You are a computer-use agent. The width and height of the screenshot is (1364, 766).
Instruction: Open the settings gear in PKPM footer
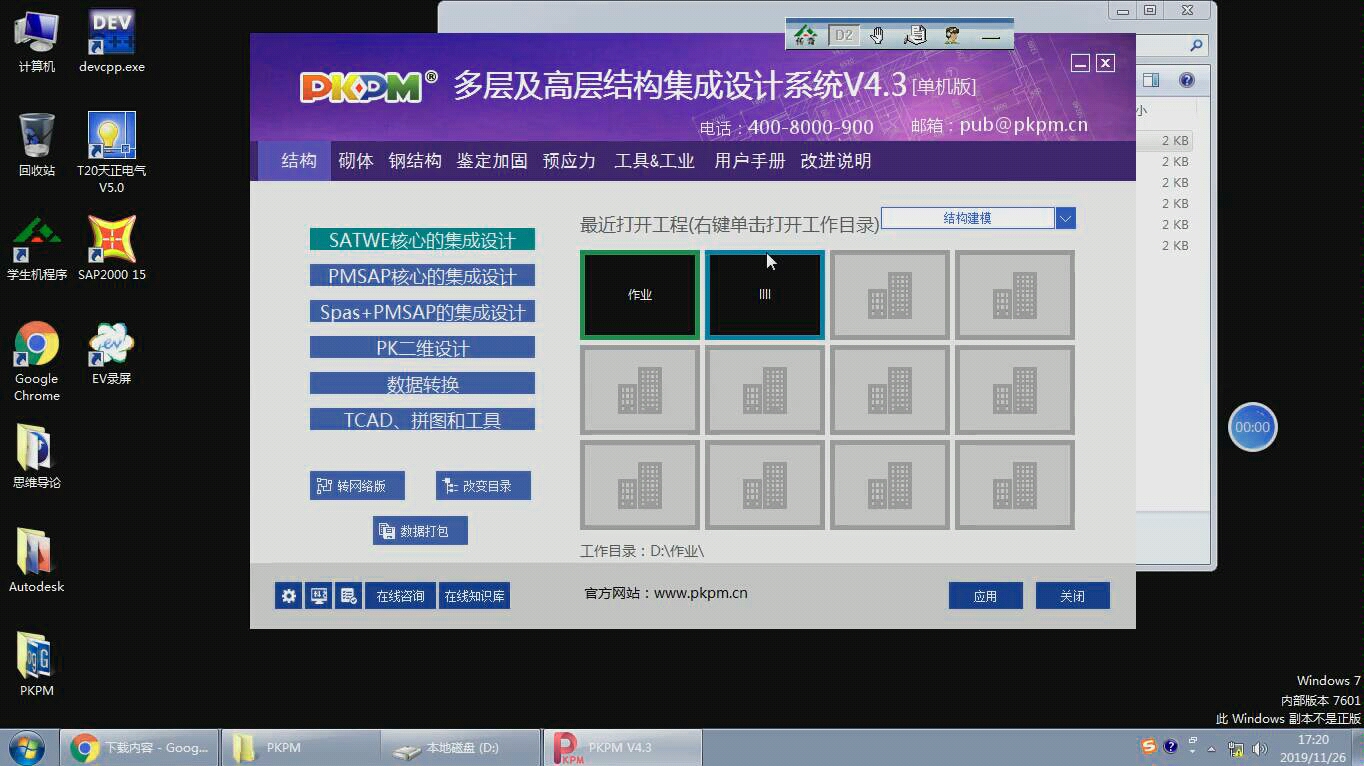point(289,596)
